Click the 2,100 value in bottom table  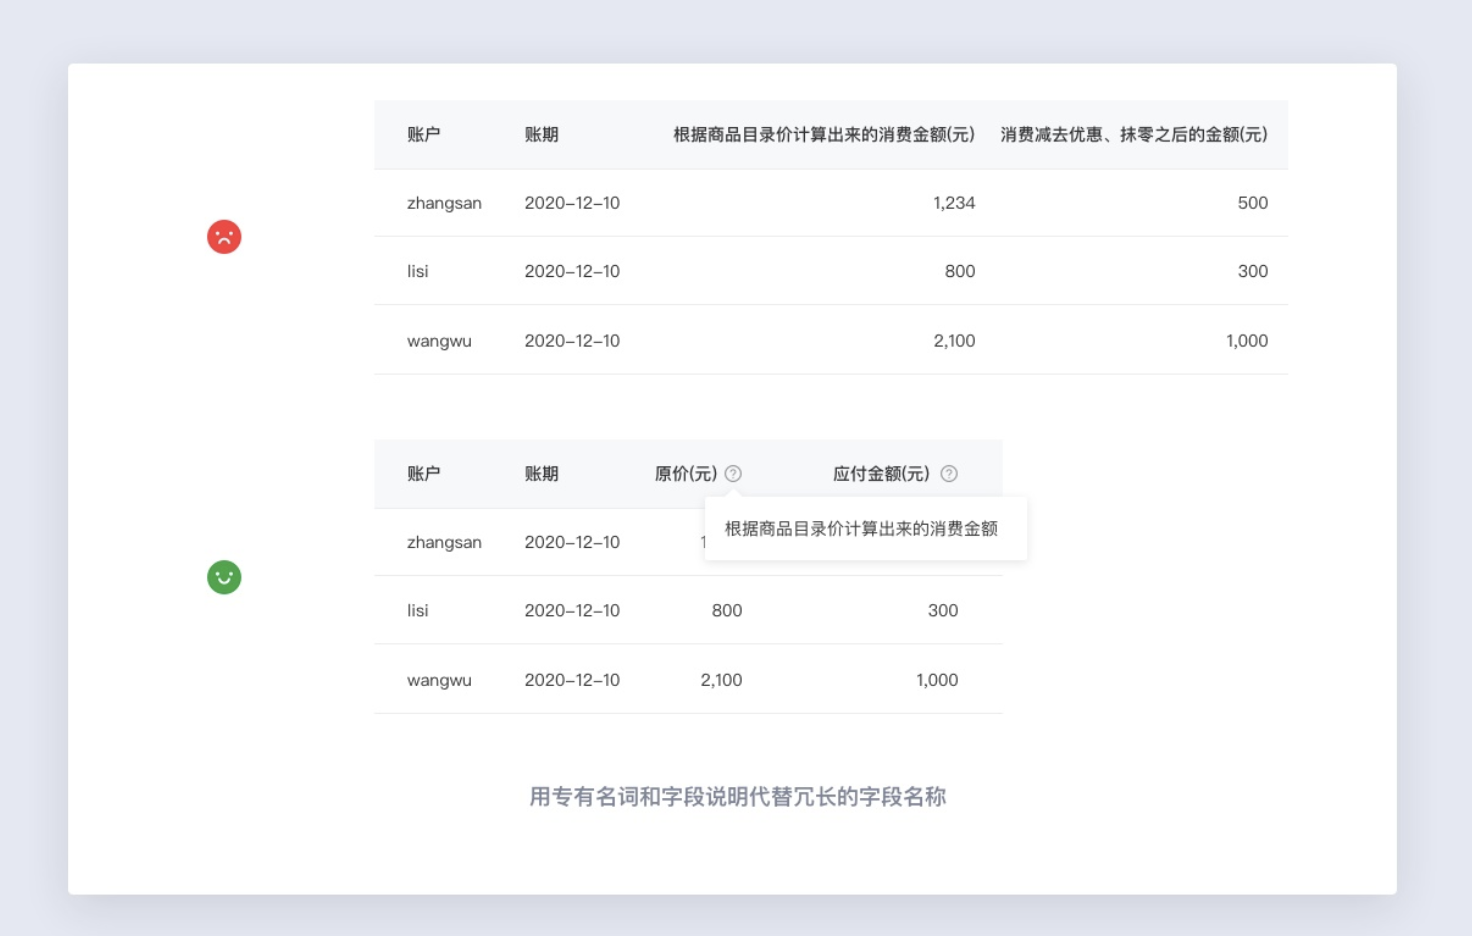click(x=721, y=680)
